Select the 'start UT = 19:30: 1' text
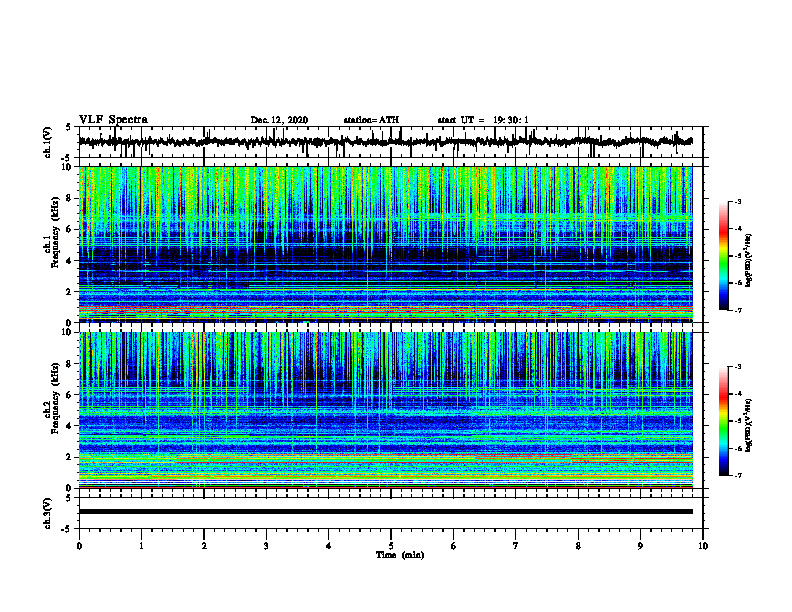792x612 pixels. [483, 120]
